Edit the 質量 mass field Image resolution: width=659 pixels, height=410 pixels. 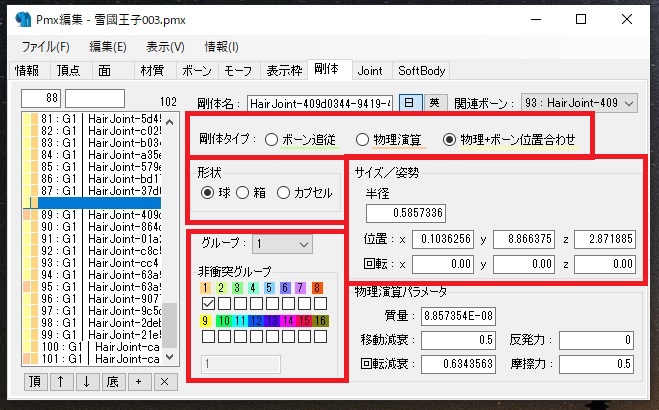[x=458, y=316]
